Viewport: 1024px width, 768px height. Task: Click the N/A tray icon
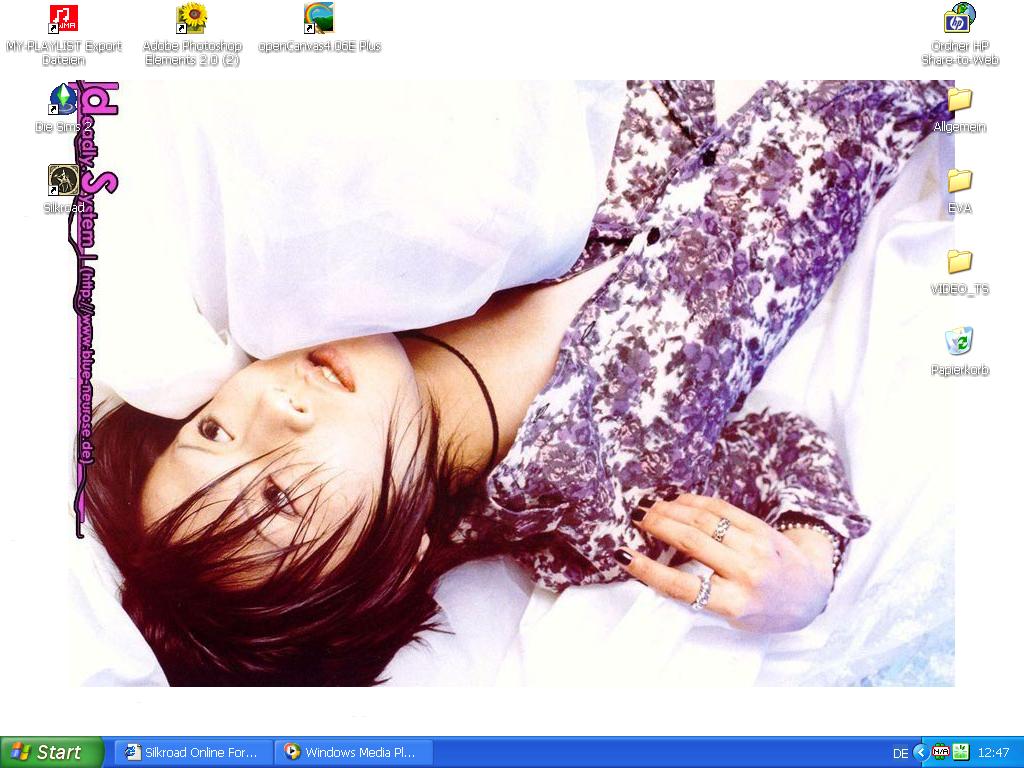coord(941,752)
